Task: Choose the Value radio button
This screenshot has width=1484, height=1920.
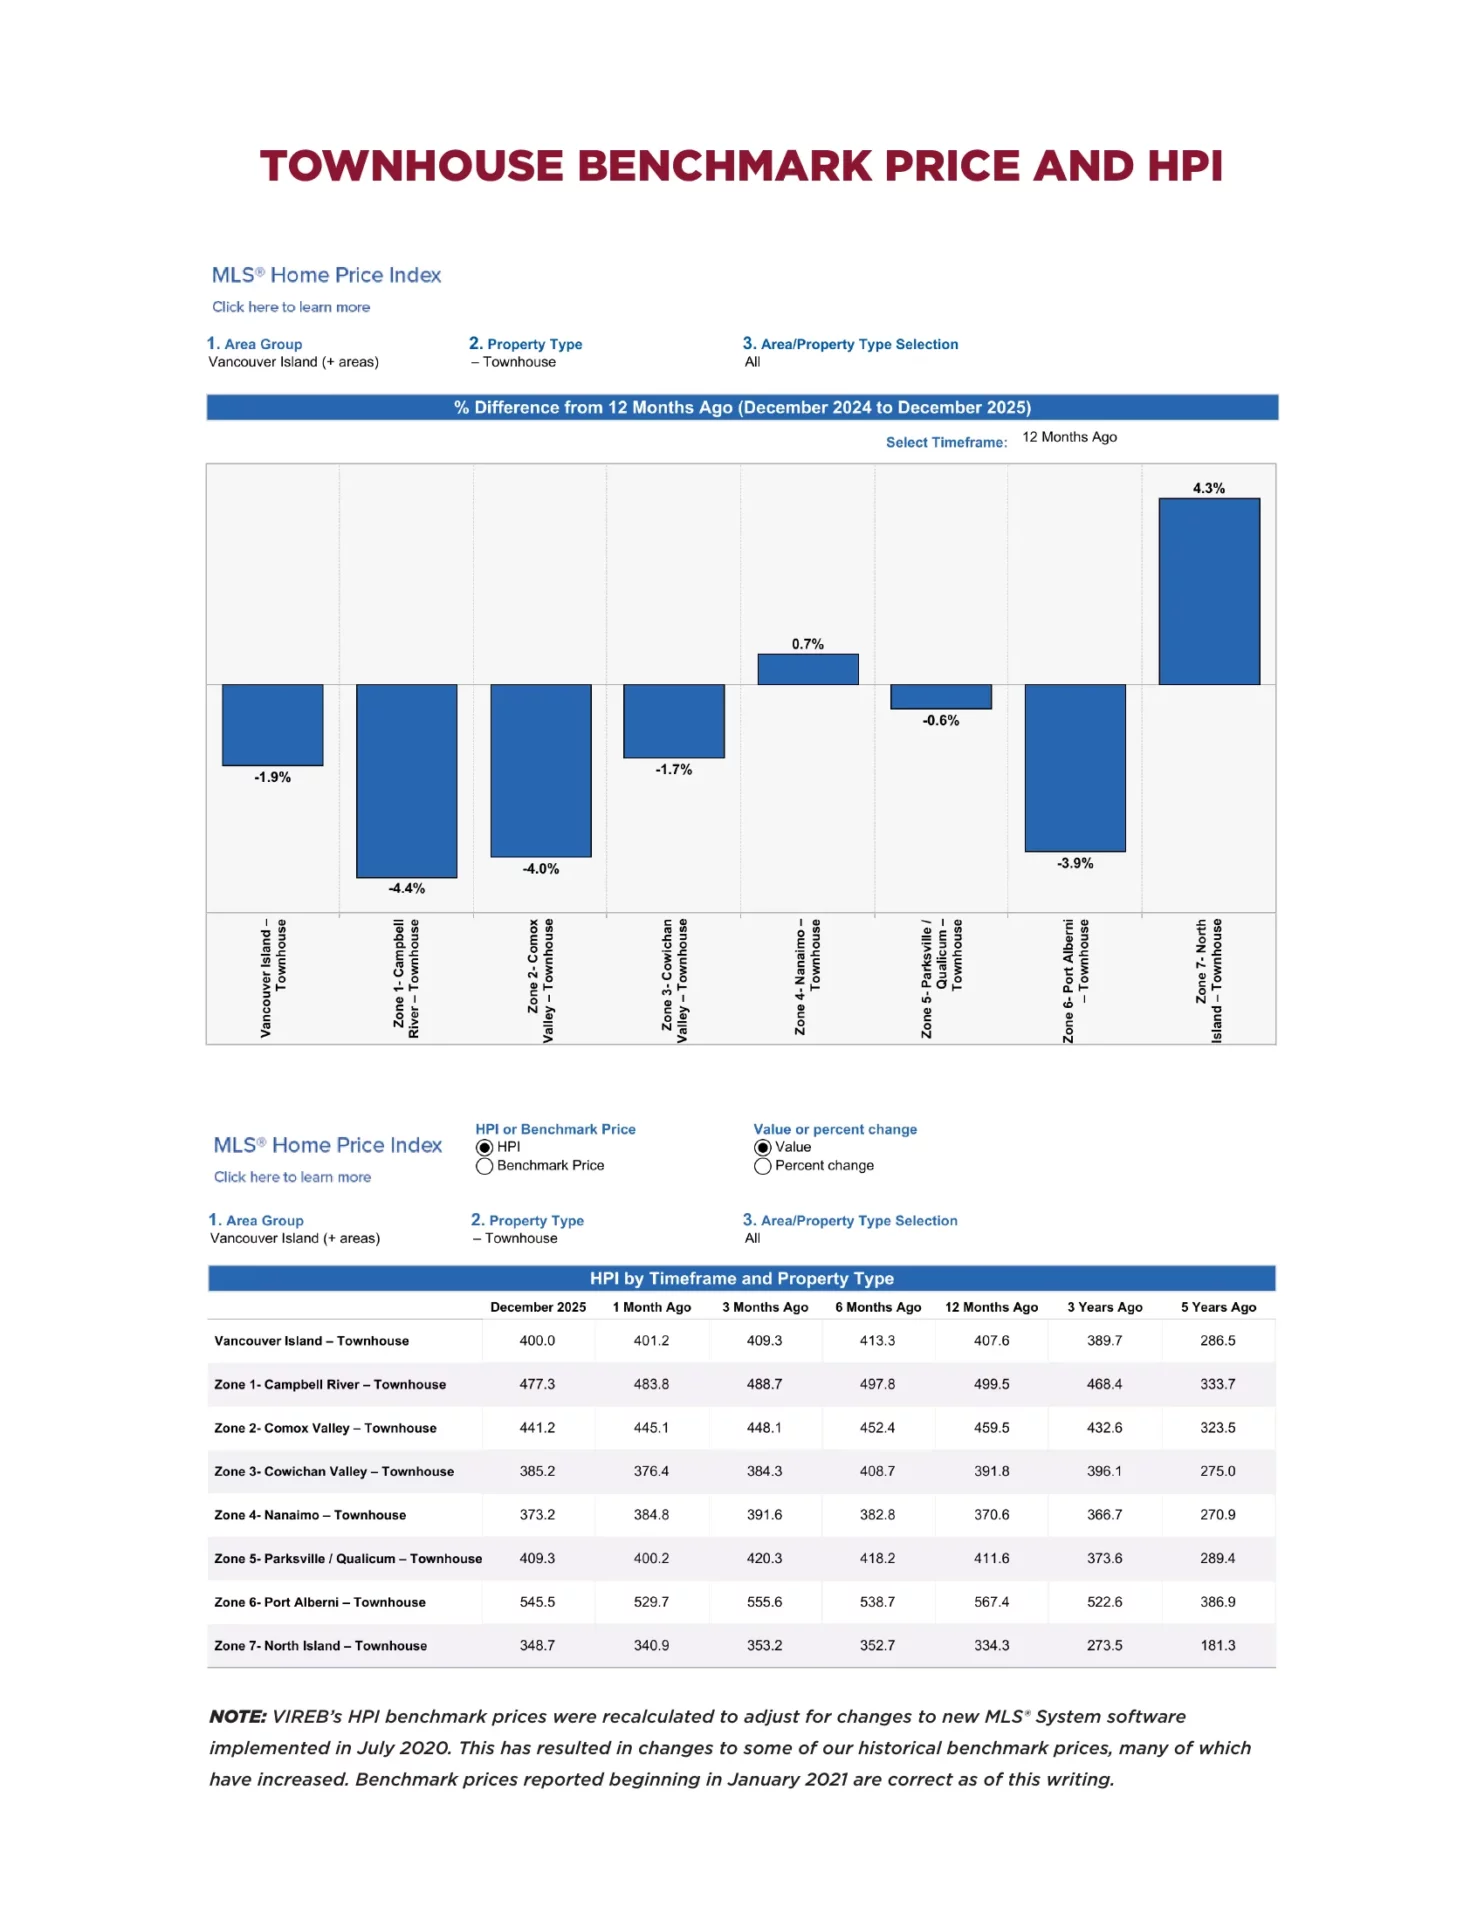Action: click(763, 1147)
